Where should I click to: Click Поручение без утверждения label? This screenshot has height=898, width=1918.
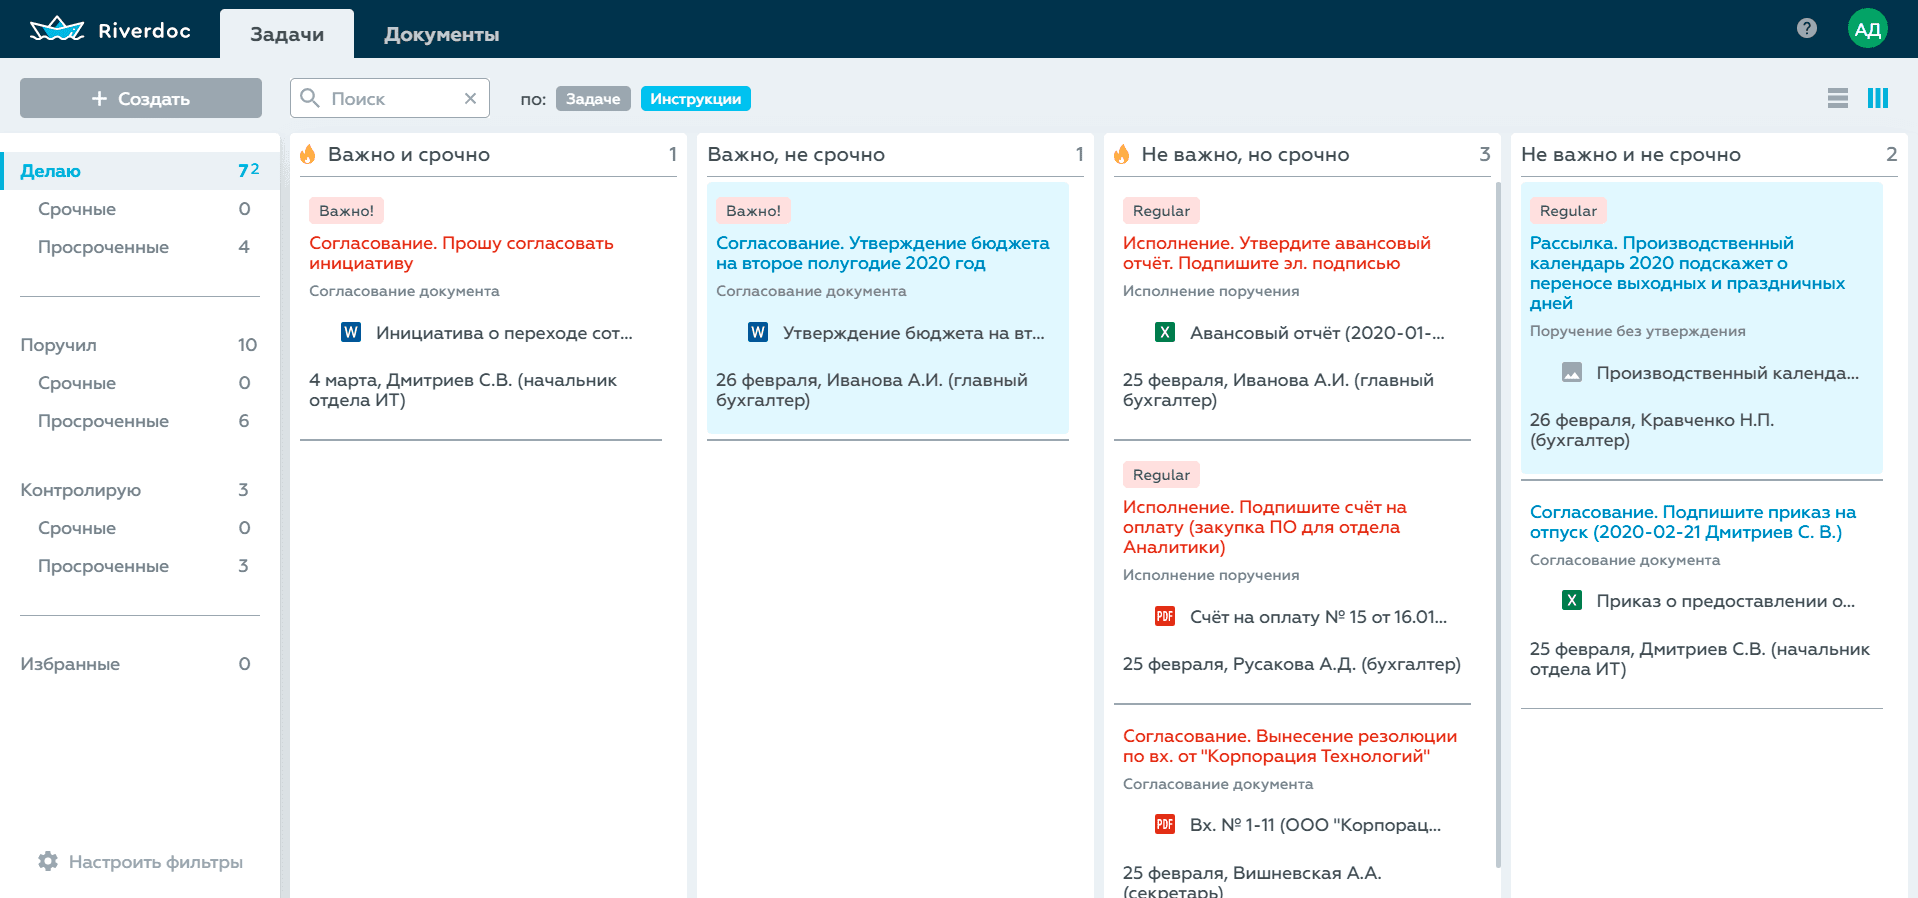1637,331
